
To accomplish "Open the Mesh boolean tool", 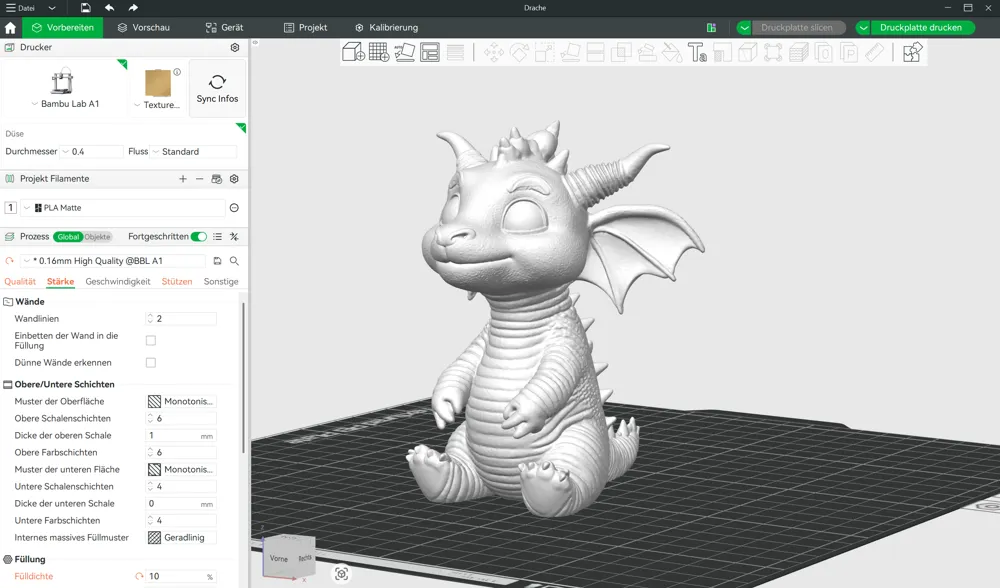I will [x=621, y=52].
